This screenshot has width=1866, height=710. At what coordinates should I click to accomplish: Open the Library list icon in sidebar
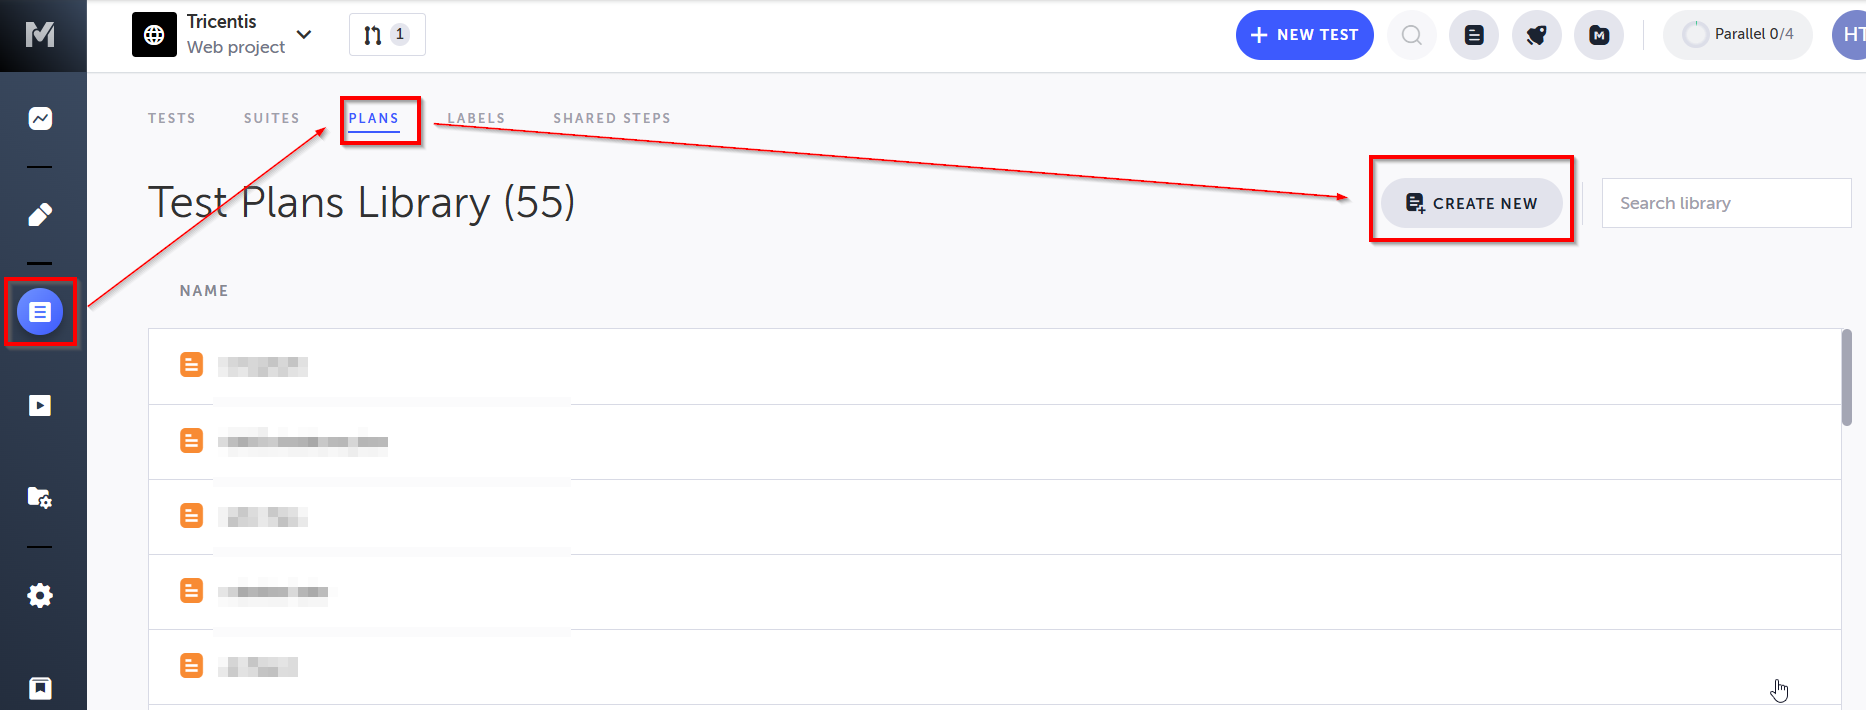[40, 312]
